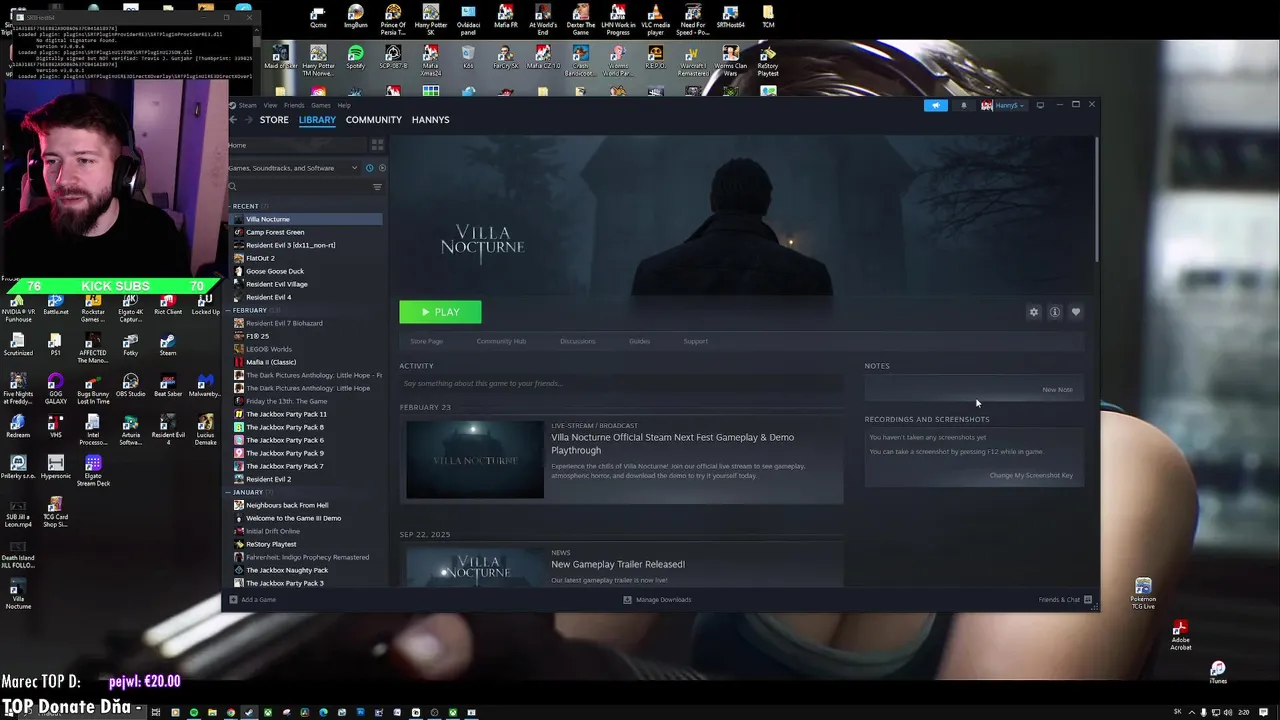Add Villa Nocturne to favorites heart icon

[x=1076, y=312]
